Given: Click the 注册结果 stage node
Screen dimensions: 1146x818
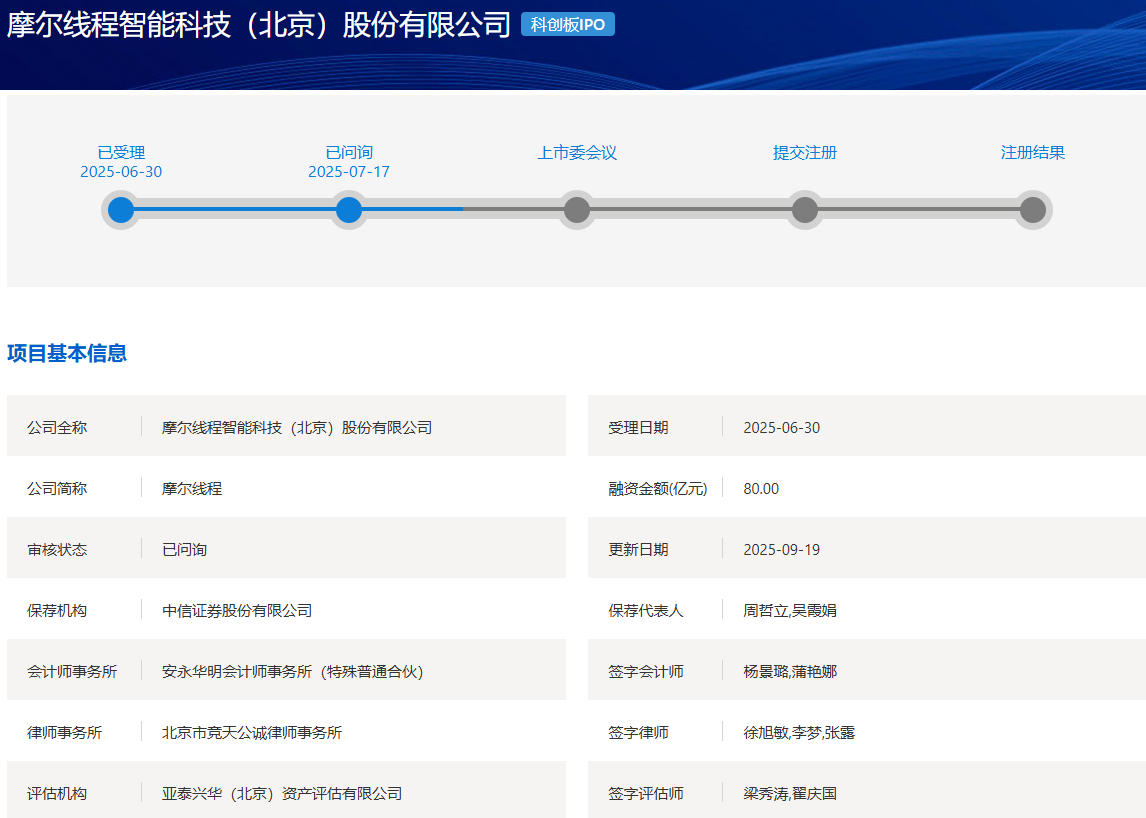Looking at the screenshot, I should click(x=1033, y=210).
